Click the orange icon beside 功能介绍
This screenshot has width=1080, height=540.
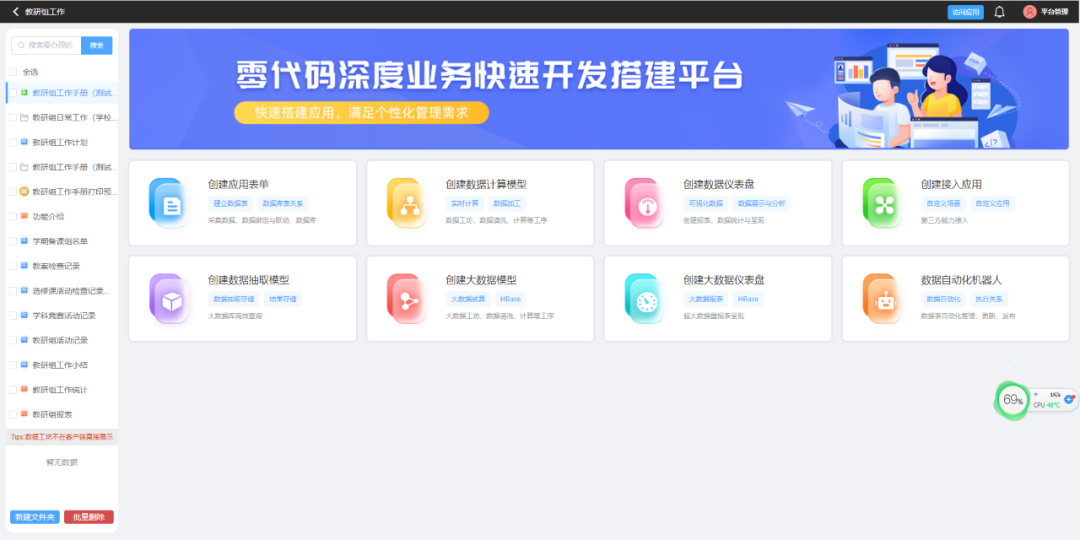click(24, 216)
